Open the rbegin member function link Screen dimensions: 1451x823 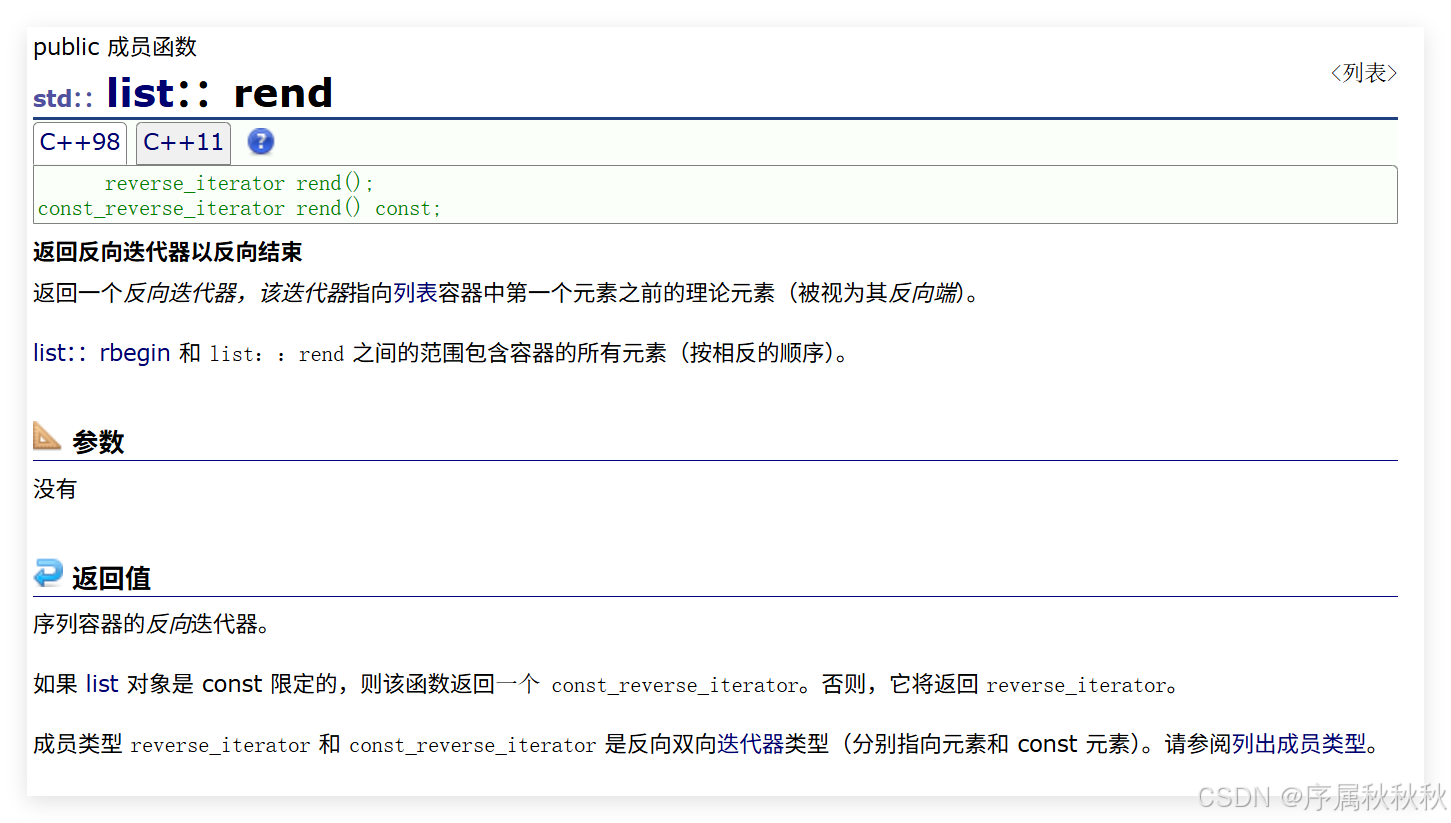tap(134, 352)
